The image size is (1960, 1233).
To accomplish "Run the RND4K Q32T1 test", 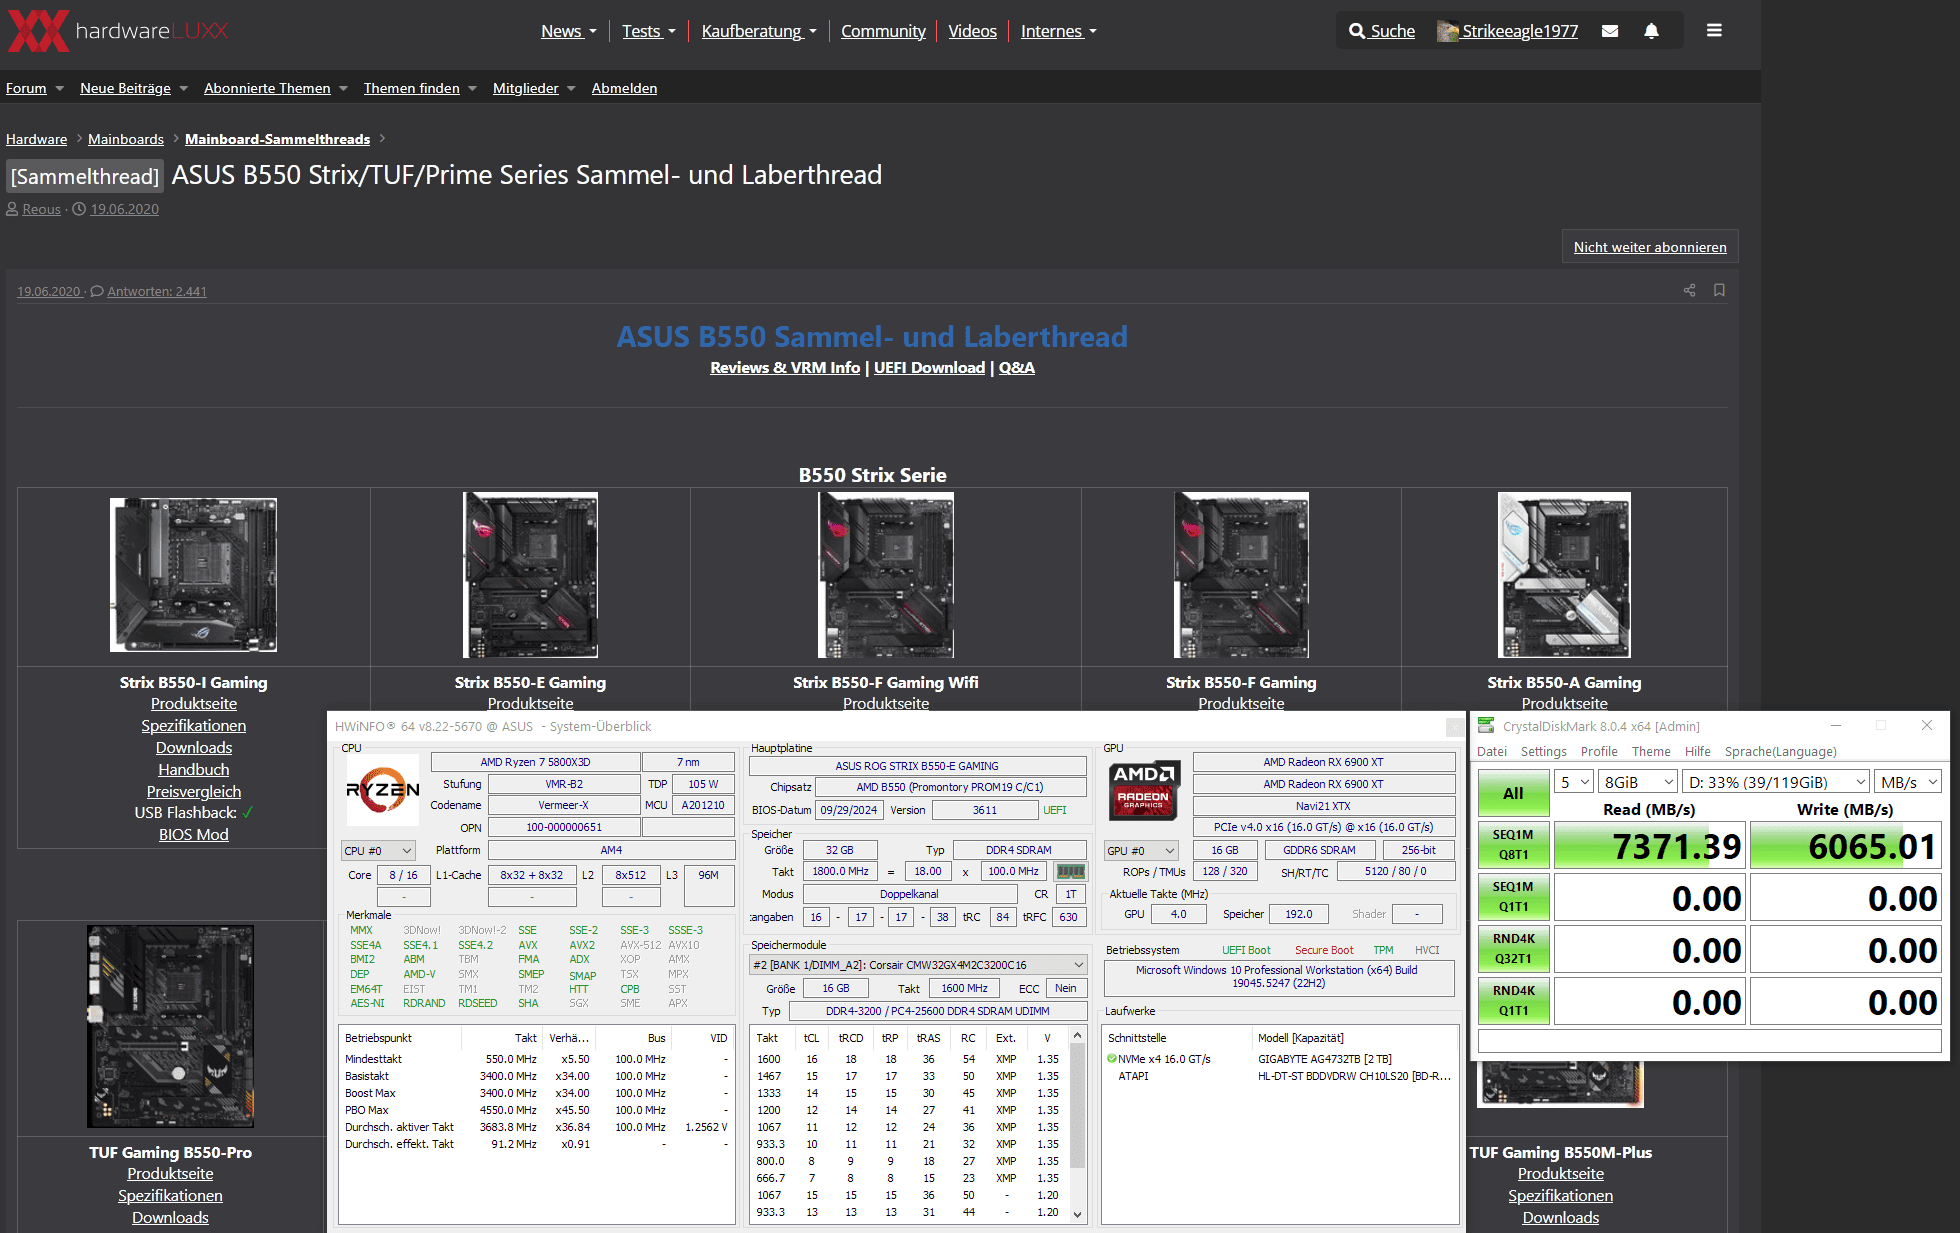I will 1513,949.
